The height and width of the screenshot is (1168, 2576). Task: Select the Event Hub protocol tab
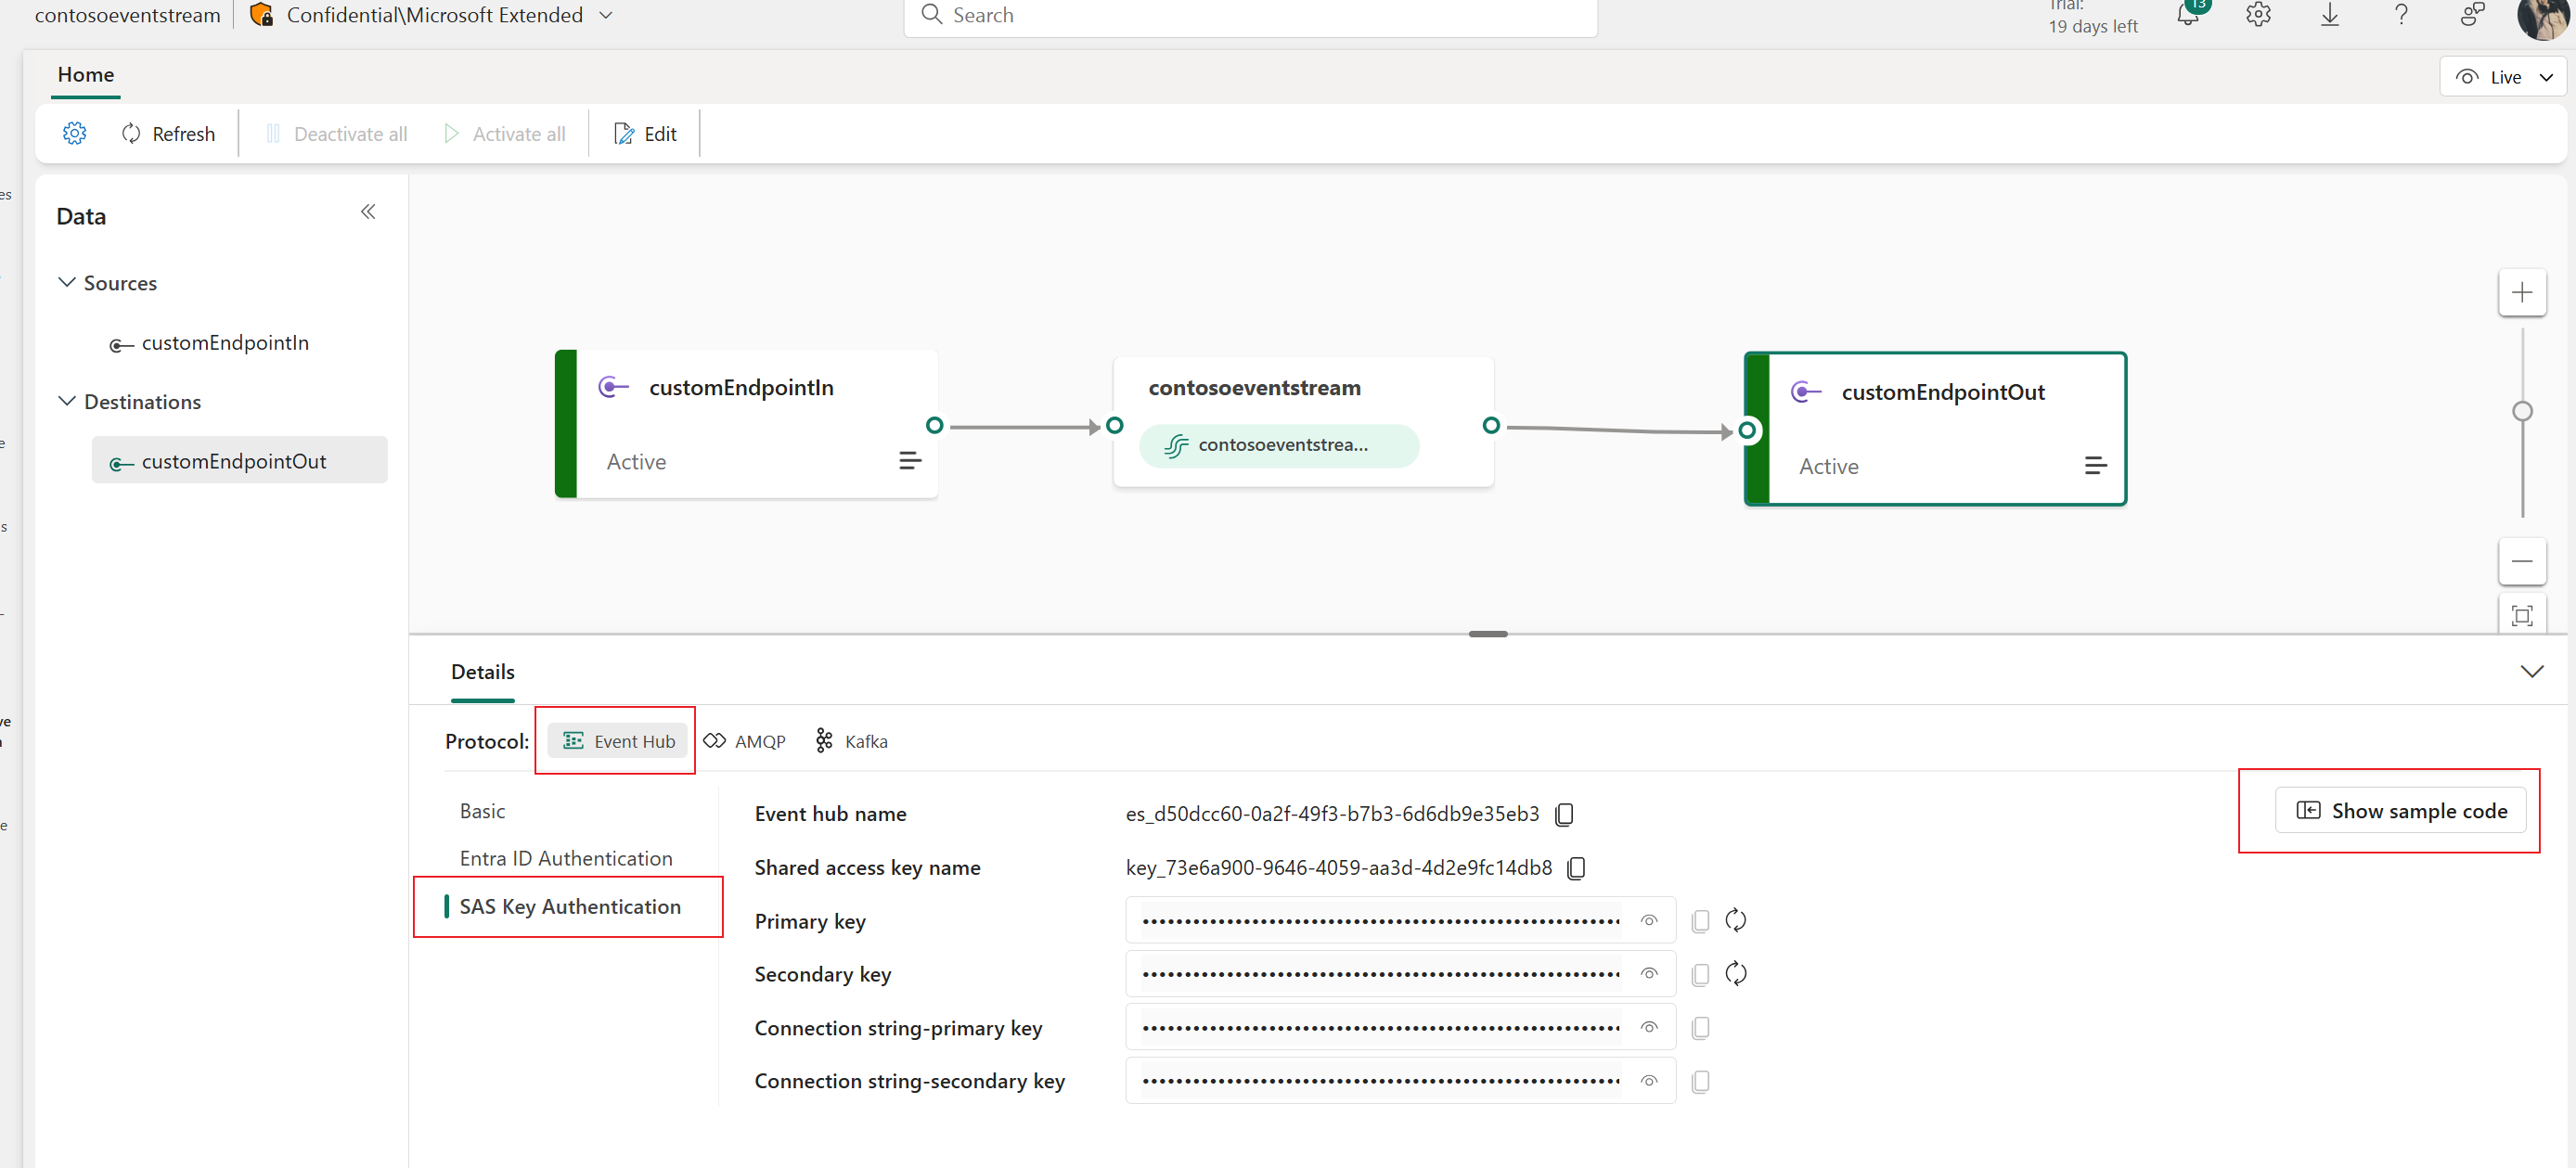(x=616, y=739)
